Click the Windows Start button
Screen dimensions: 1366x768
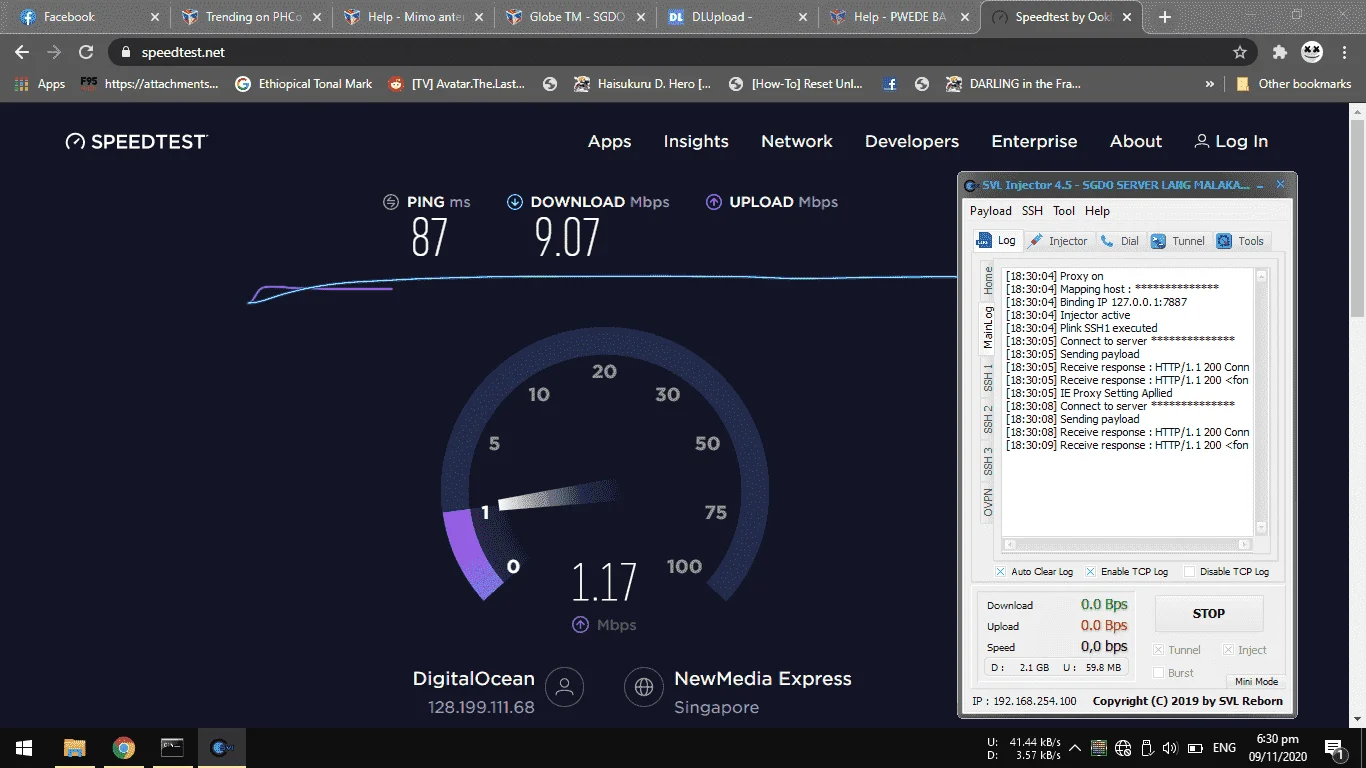(24, 748)
